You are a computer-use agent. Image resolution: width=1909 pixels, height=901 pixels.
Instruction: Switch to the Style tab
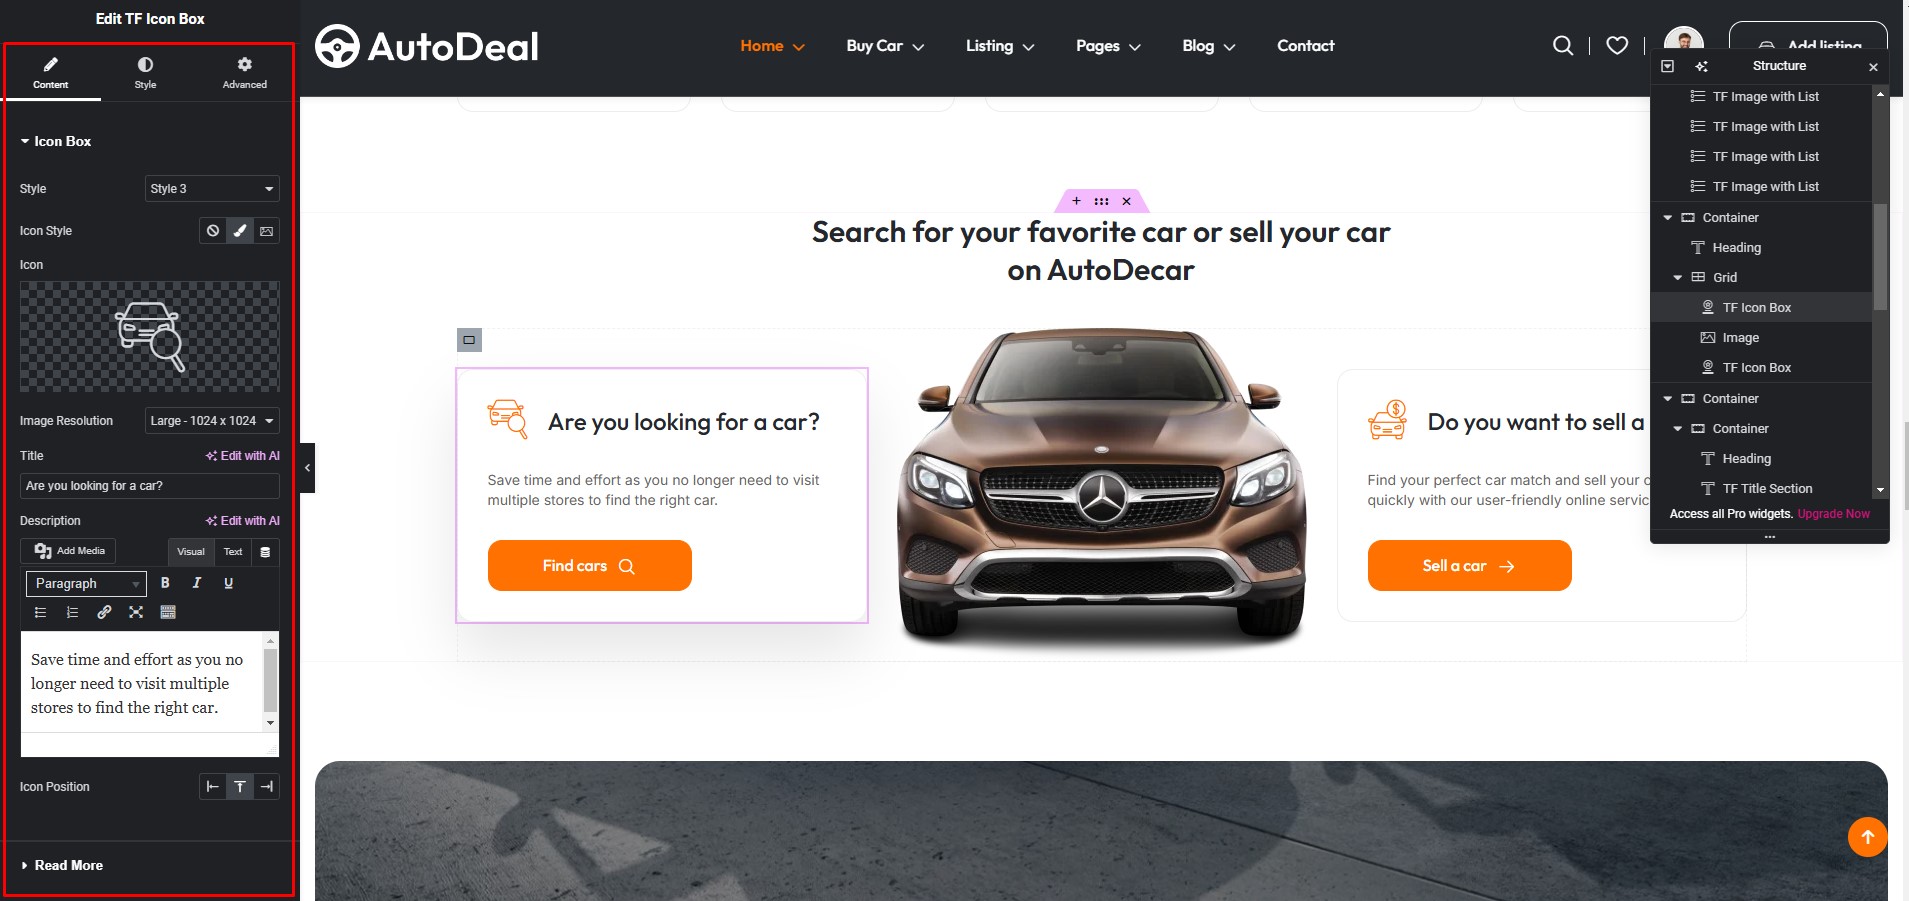(145, 73)
